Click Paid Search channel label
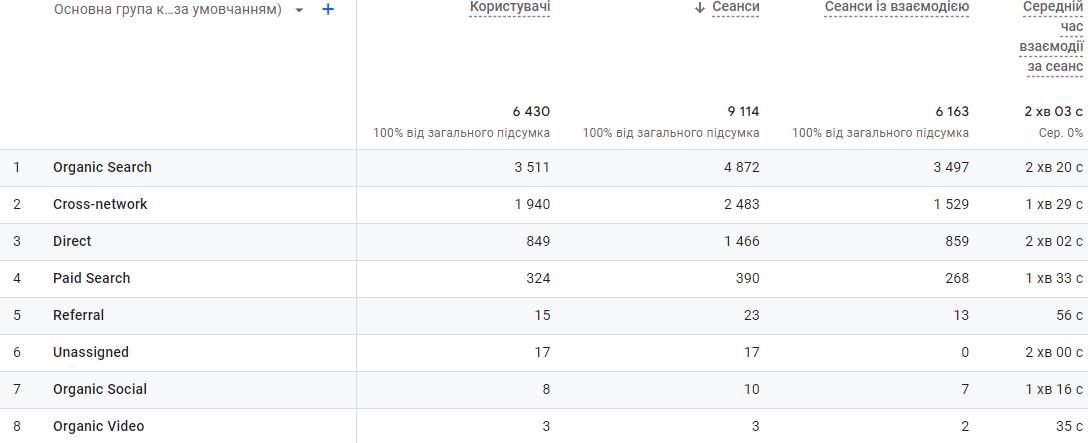 point(91,278)
